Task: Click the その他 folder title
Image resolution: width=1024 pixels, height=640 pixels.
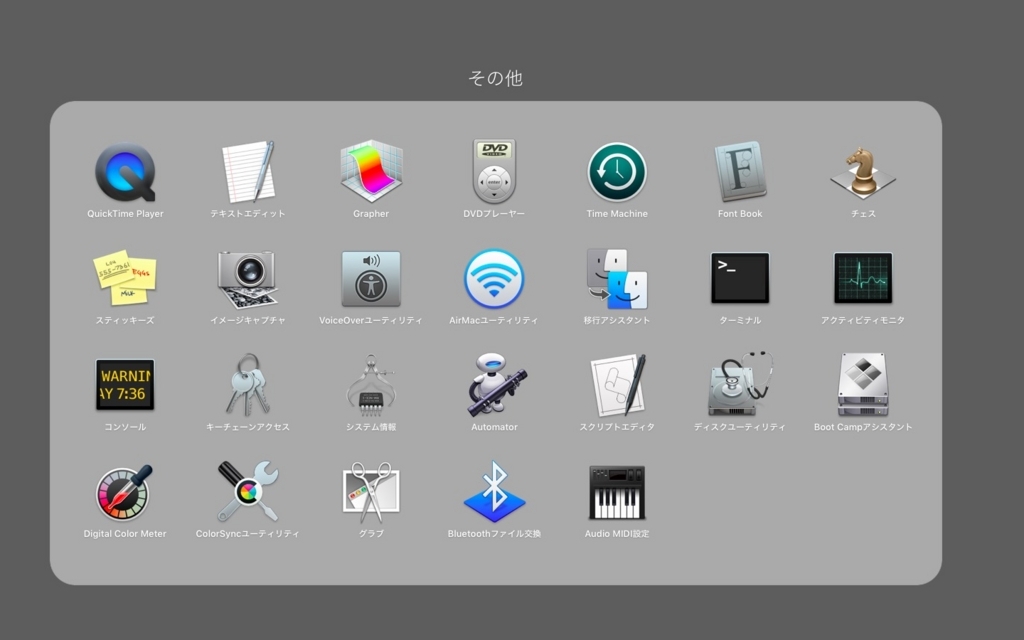Action: pos(496,78)
